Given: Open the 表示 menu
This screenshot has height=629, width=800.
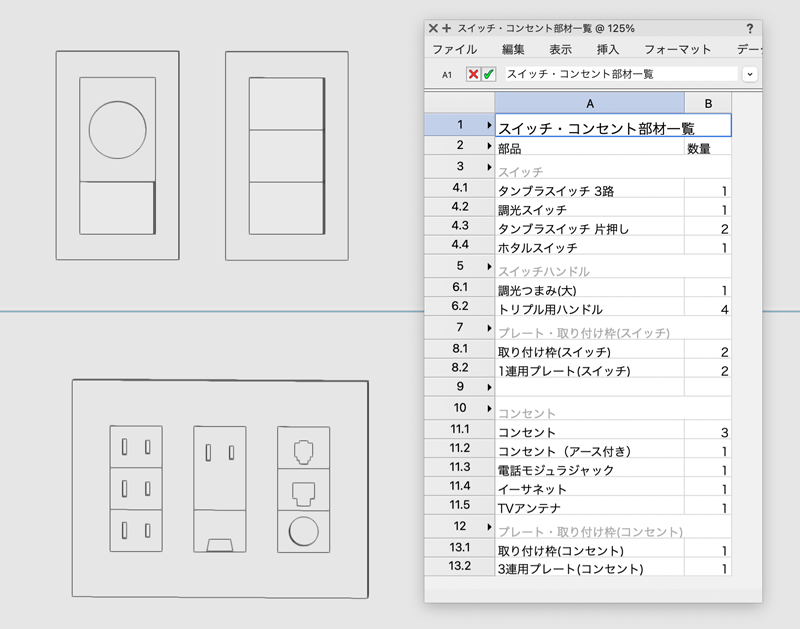Looking at the screenshot, I should pyautogui.click(x=560, y=49).
